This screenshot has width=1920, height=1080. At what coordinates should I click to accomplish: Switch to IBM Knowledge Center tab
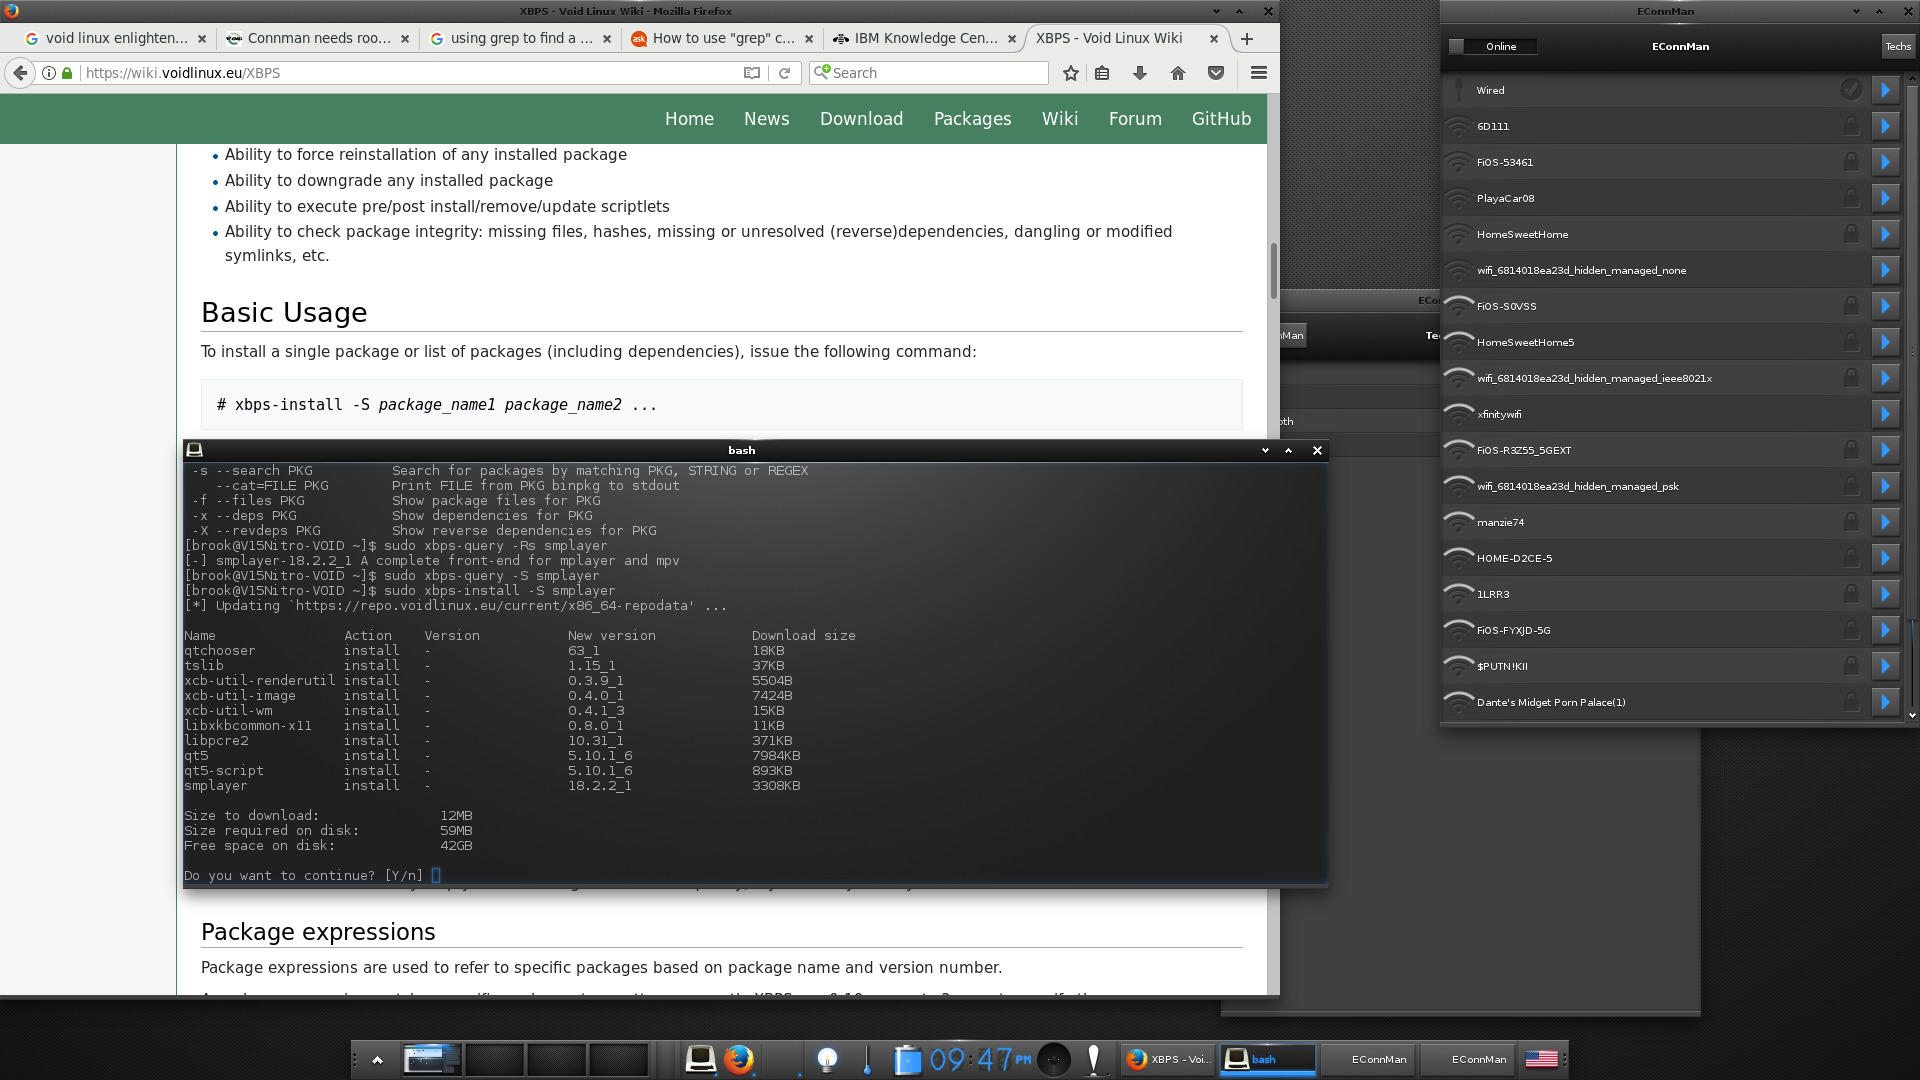(925, 38)
